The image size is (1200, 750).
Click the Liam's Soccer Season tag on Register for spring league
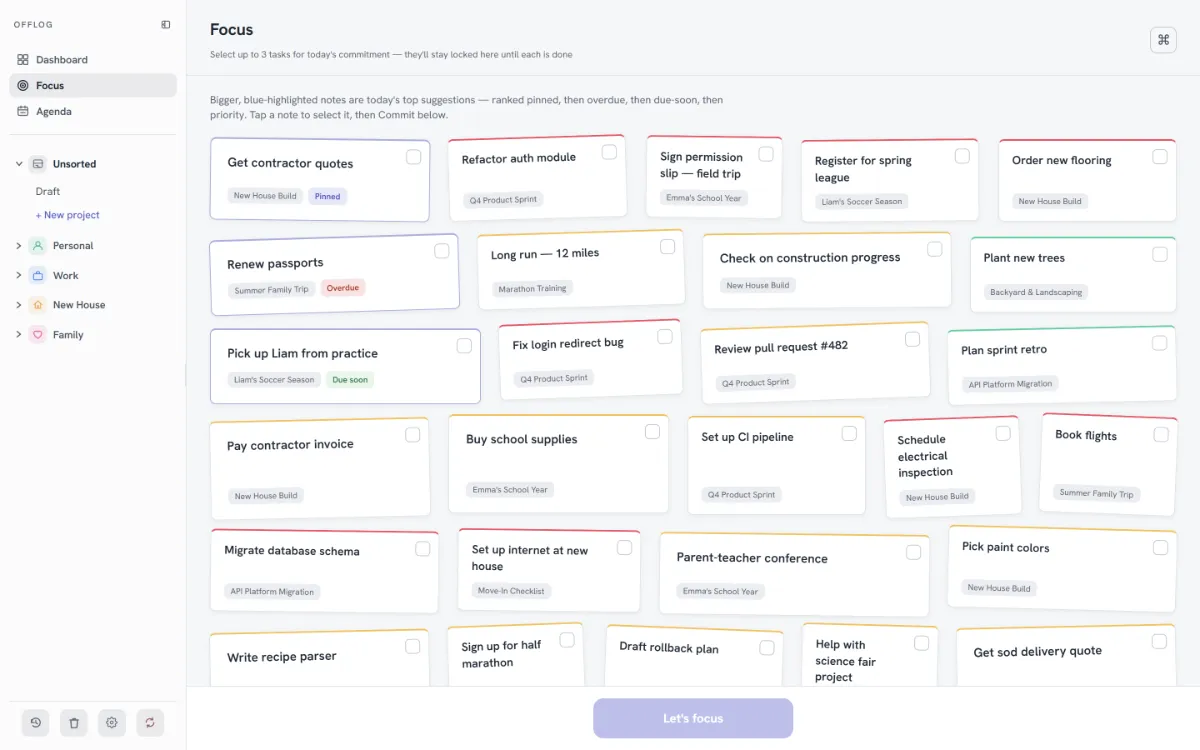click(862, 202)
